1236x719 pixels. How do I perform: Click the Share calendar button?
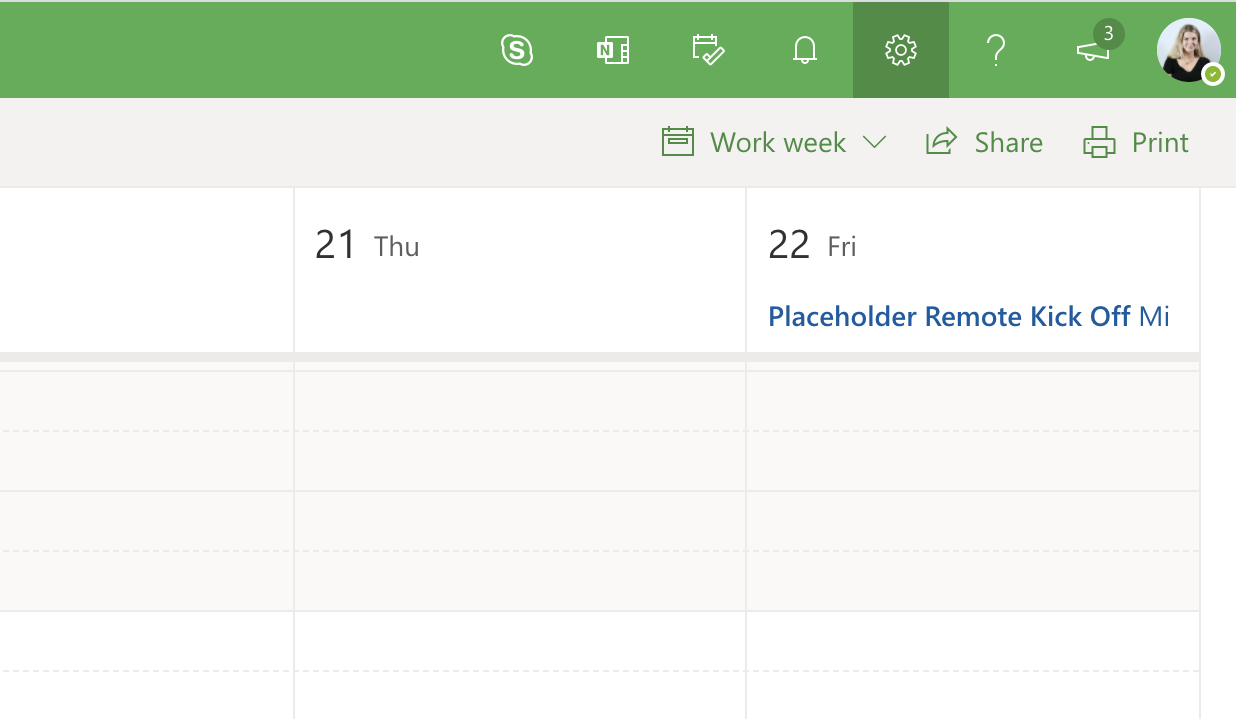(1008, 142)
